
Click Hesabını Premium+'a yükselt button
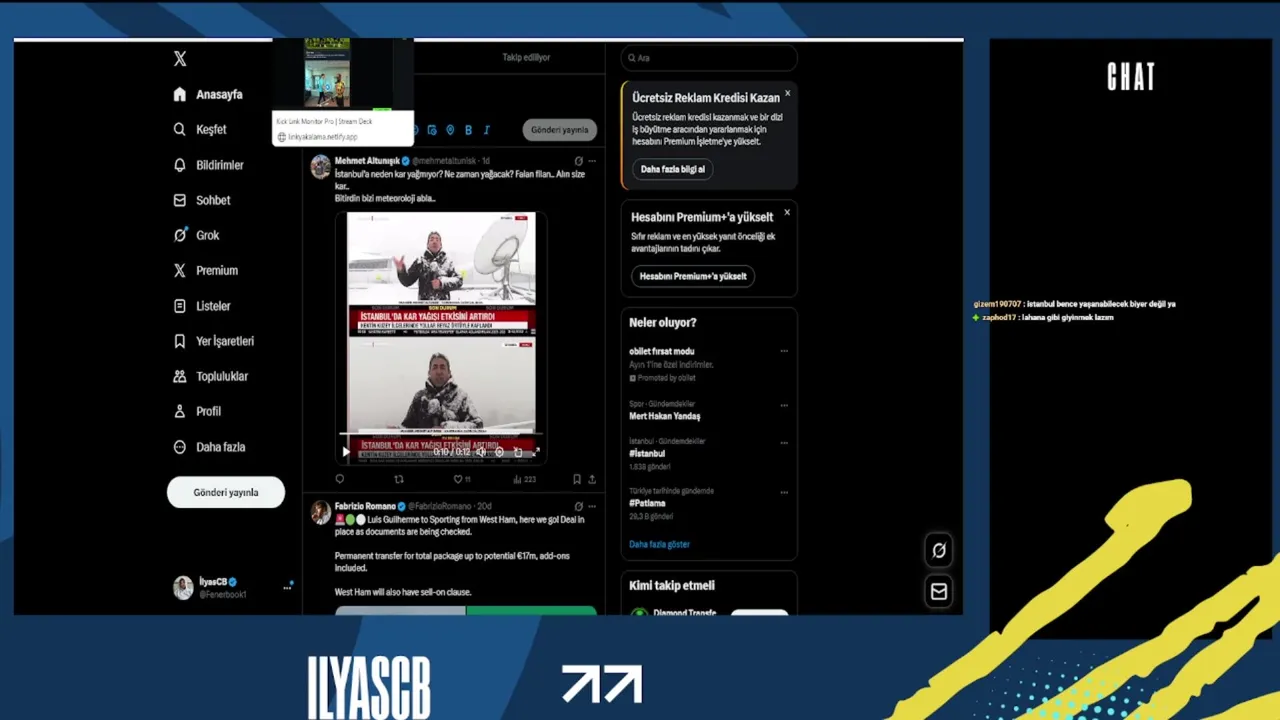693,276
